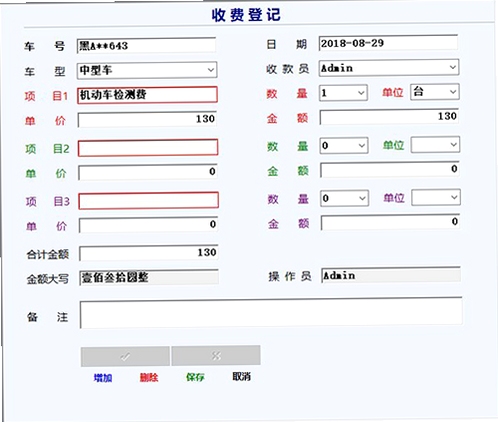The height and width of the screenshot is (422, 498).
Task: Open the 收款员 dropdown showing Admin
Action: click(389, 68)
